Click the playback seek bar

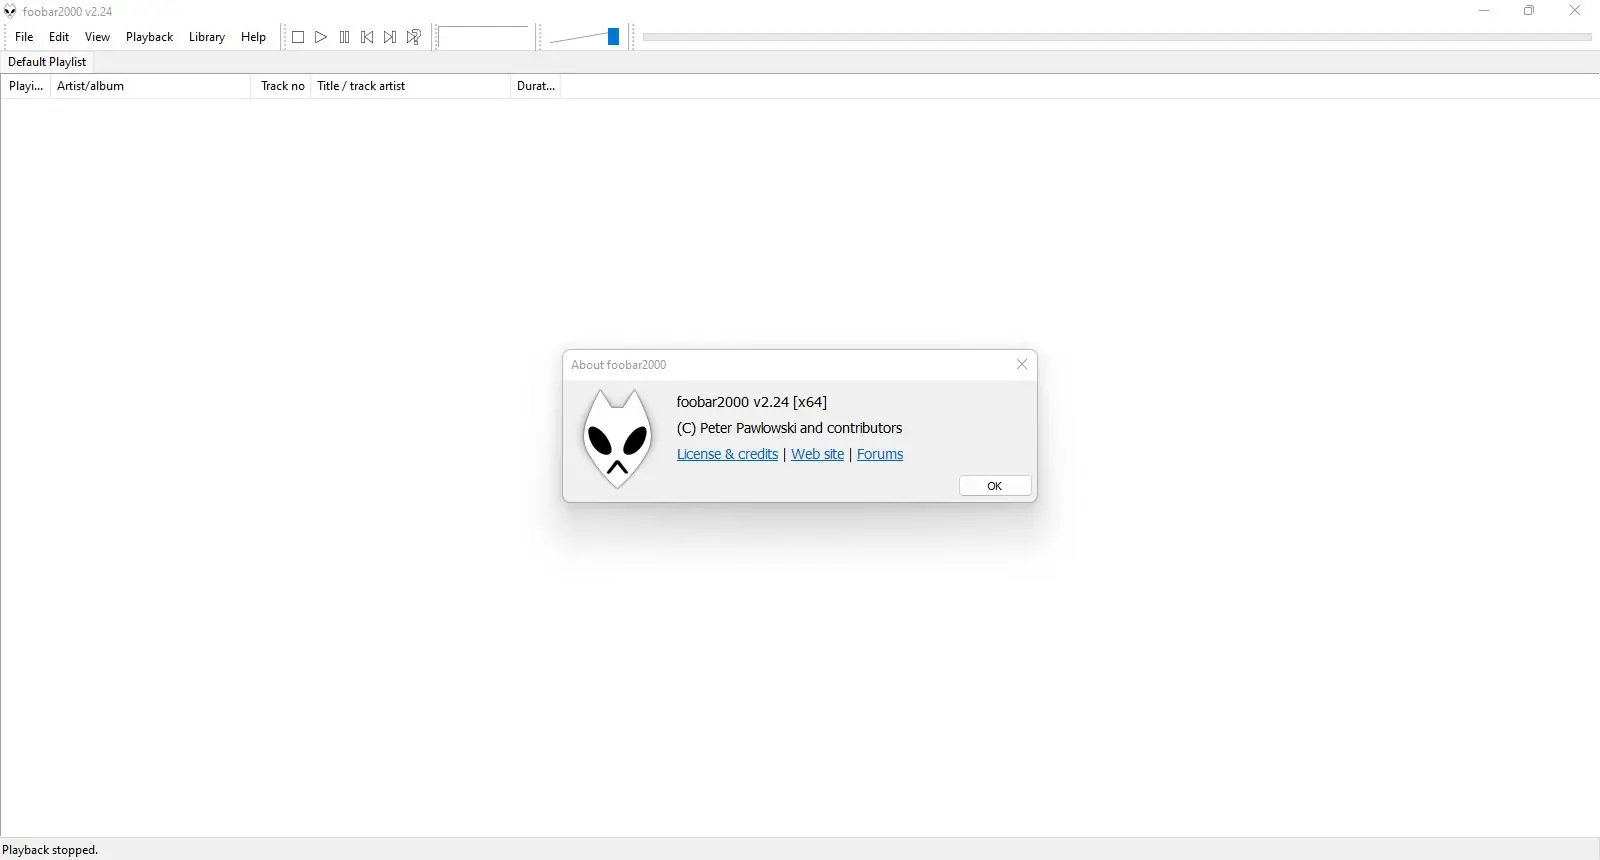1116,37
